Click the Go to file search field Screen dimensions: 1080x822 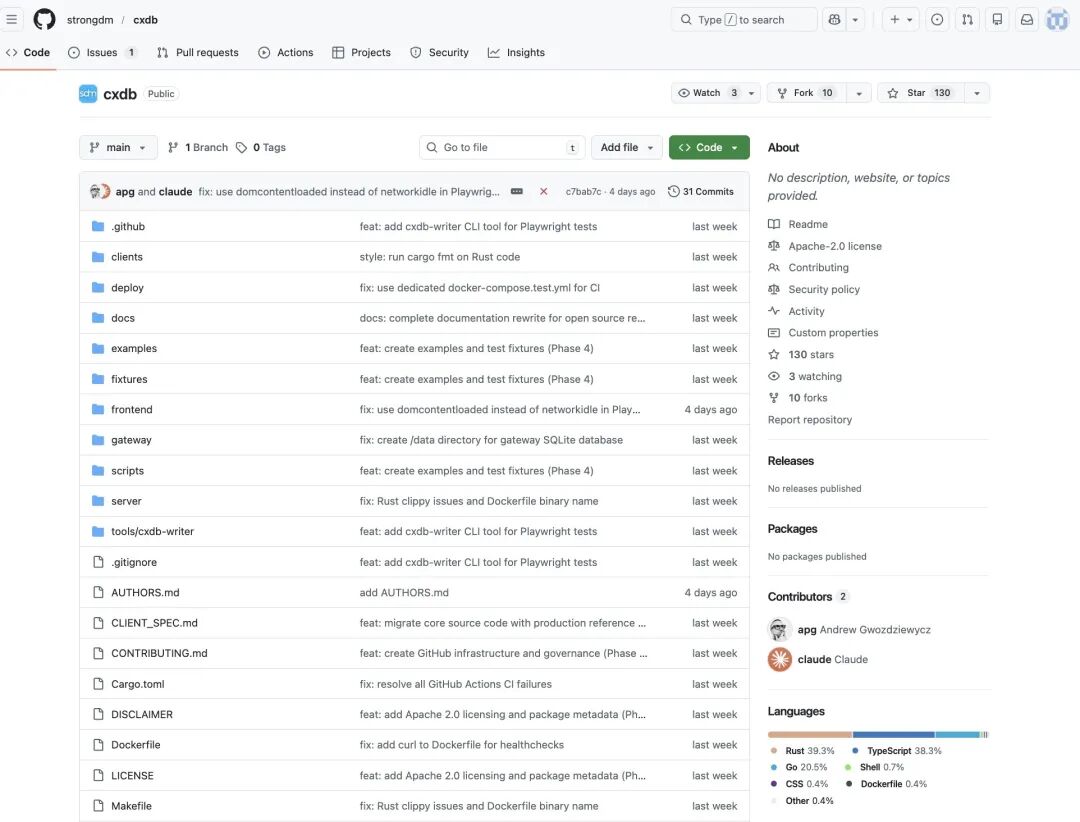point(502,147)
